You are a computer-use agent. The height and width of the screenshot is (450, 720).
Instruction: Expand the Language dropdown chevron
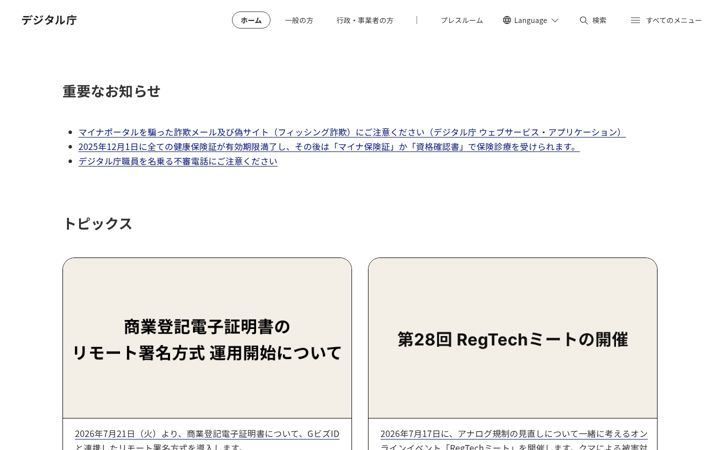(555, 21)
